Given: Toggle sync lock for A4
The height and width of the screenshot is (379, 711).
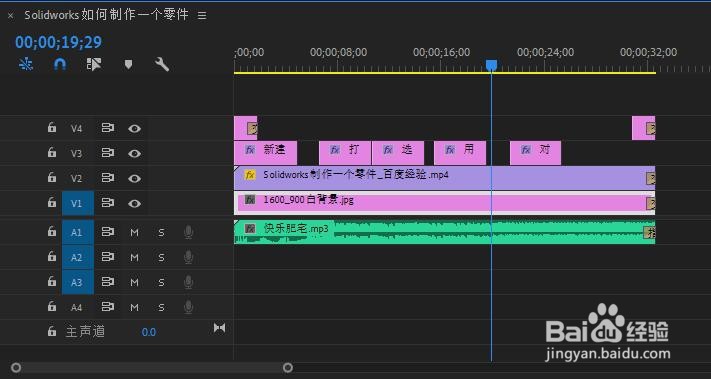Looking at the screenshot, I should point(107,307).
